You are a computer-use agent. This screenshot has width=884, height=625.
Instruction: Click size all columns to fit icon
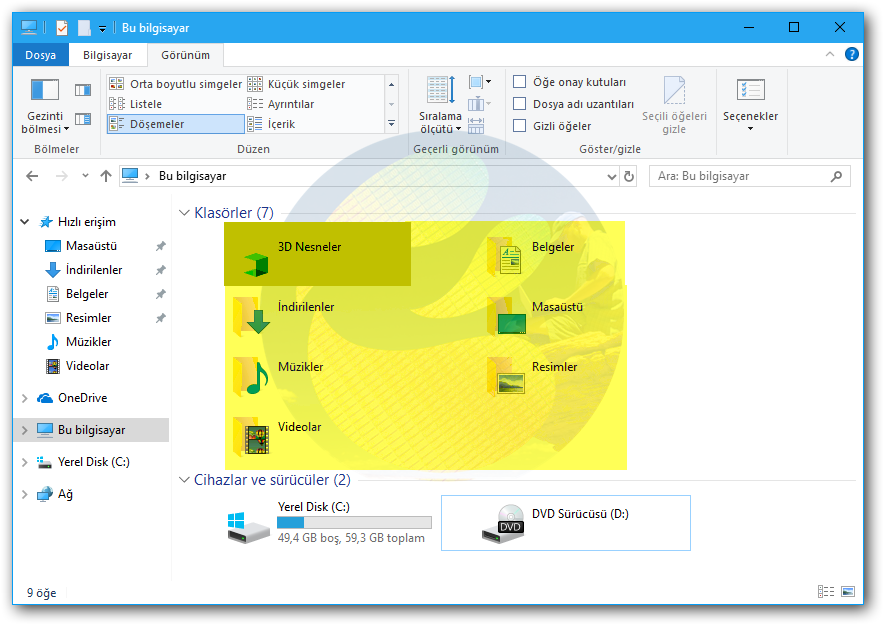point(476,126)
